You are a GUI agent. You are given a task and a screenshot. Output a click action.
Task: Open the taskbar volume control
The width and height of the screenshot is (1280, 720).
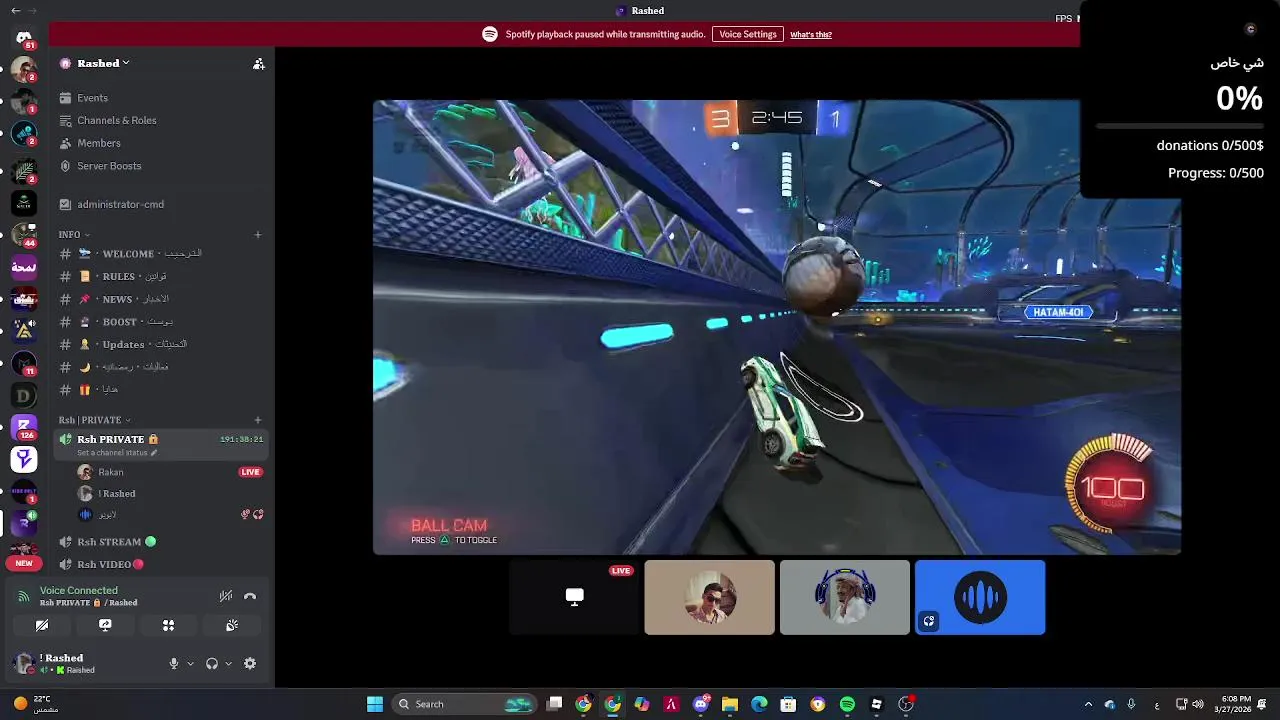pos(1198,704)
